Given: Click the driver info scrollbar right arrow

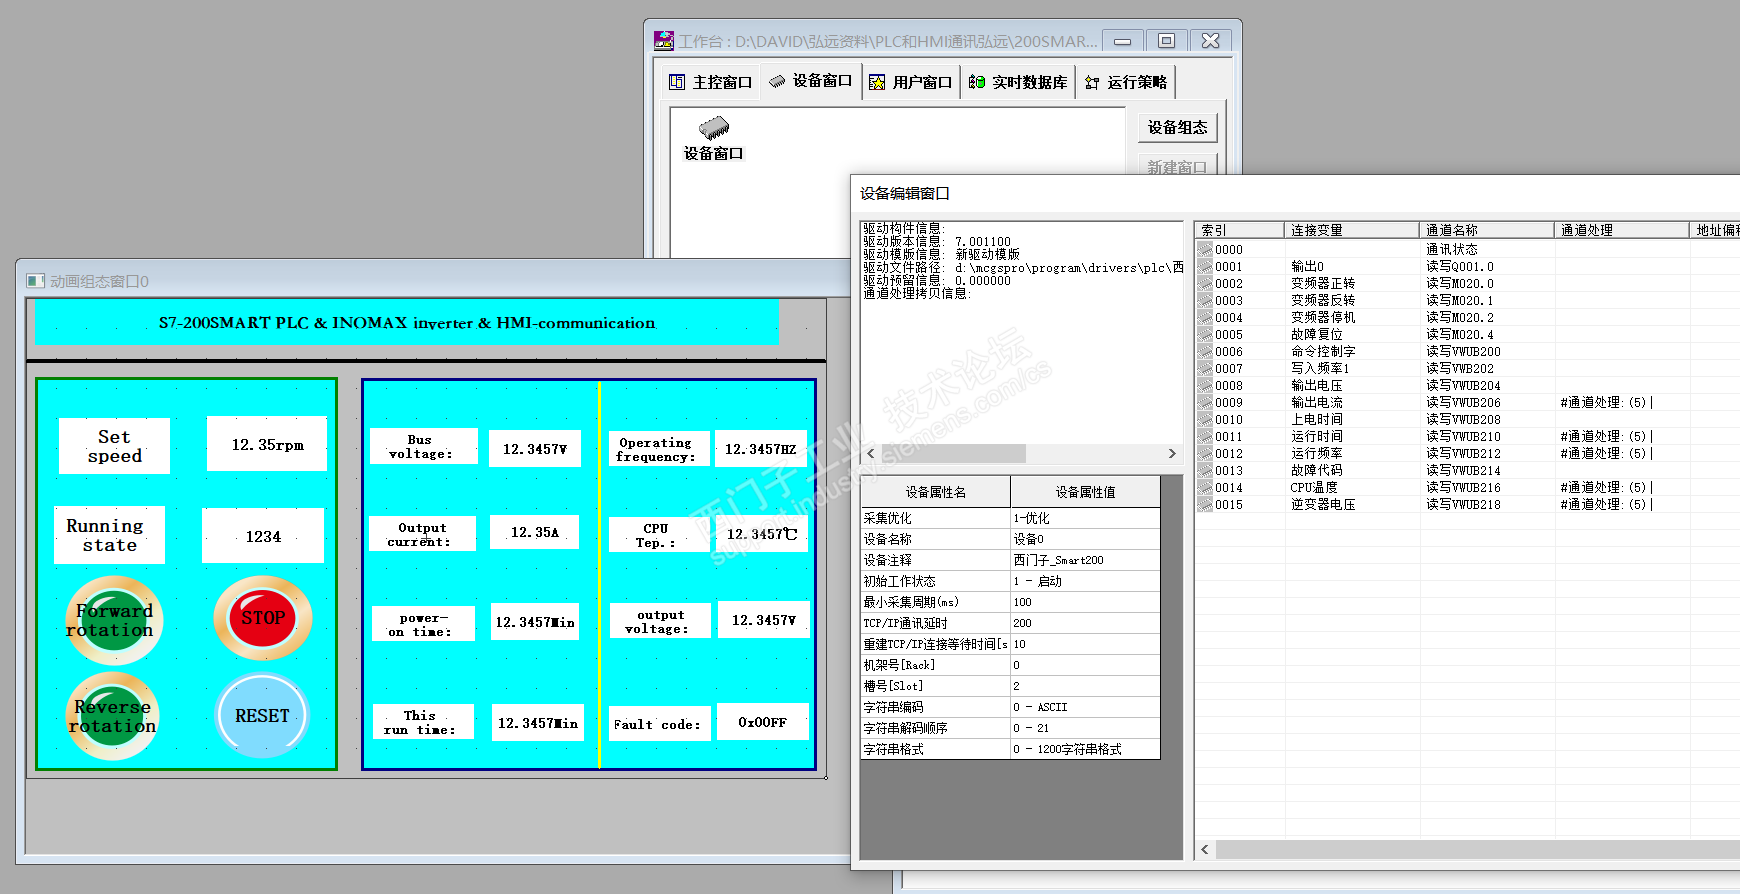Looking at the screenshot, I should pos(1172,453).
